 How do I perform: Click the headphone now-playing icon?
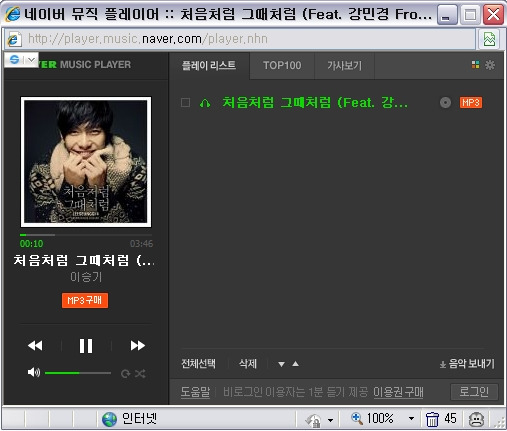coord(205,103)
